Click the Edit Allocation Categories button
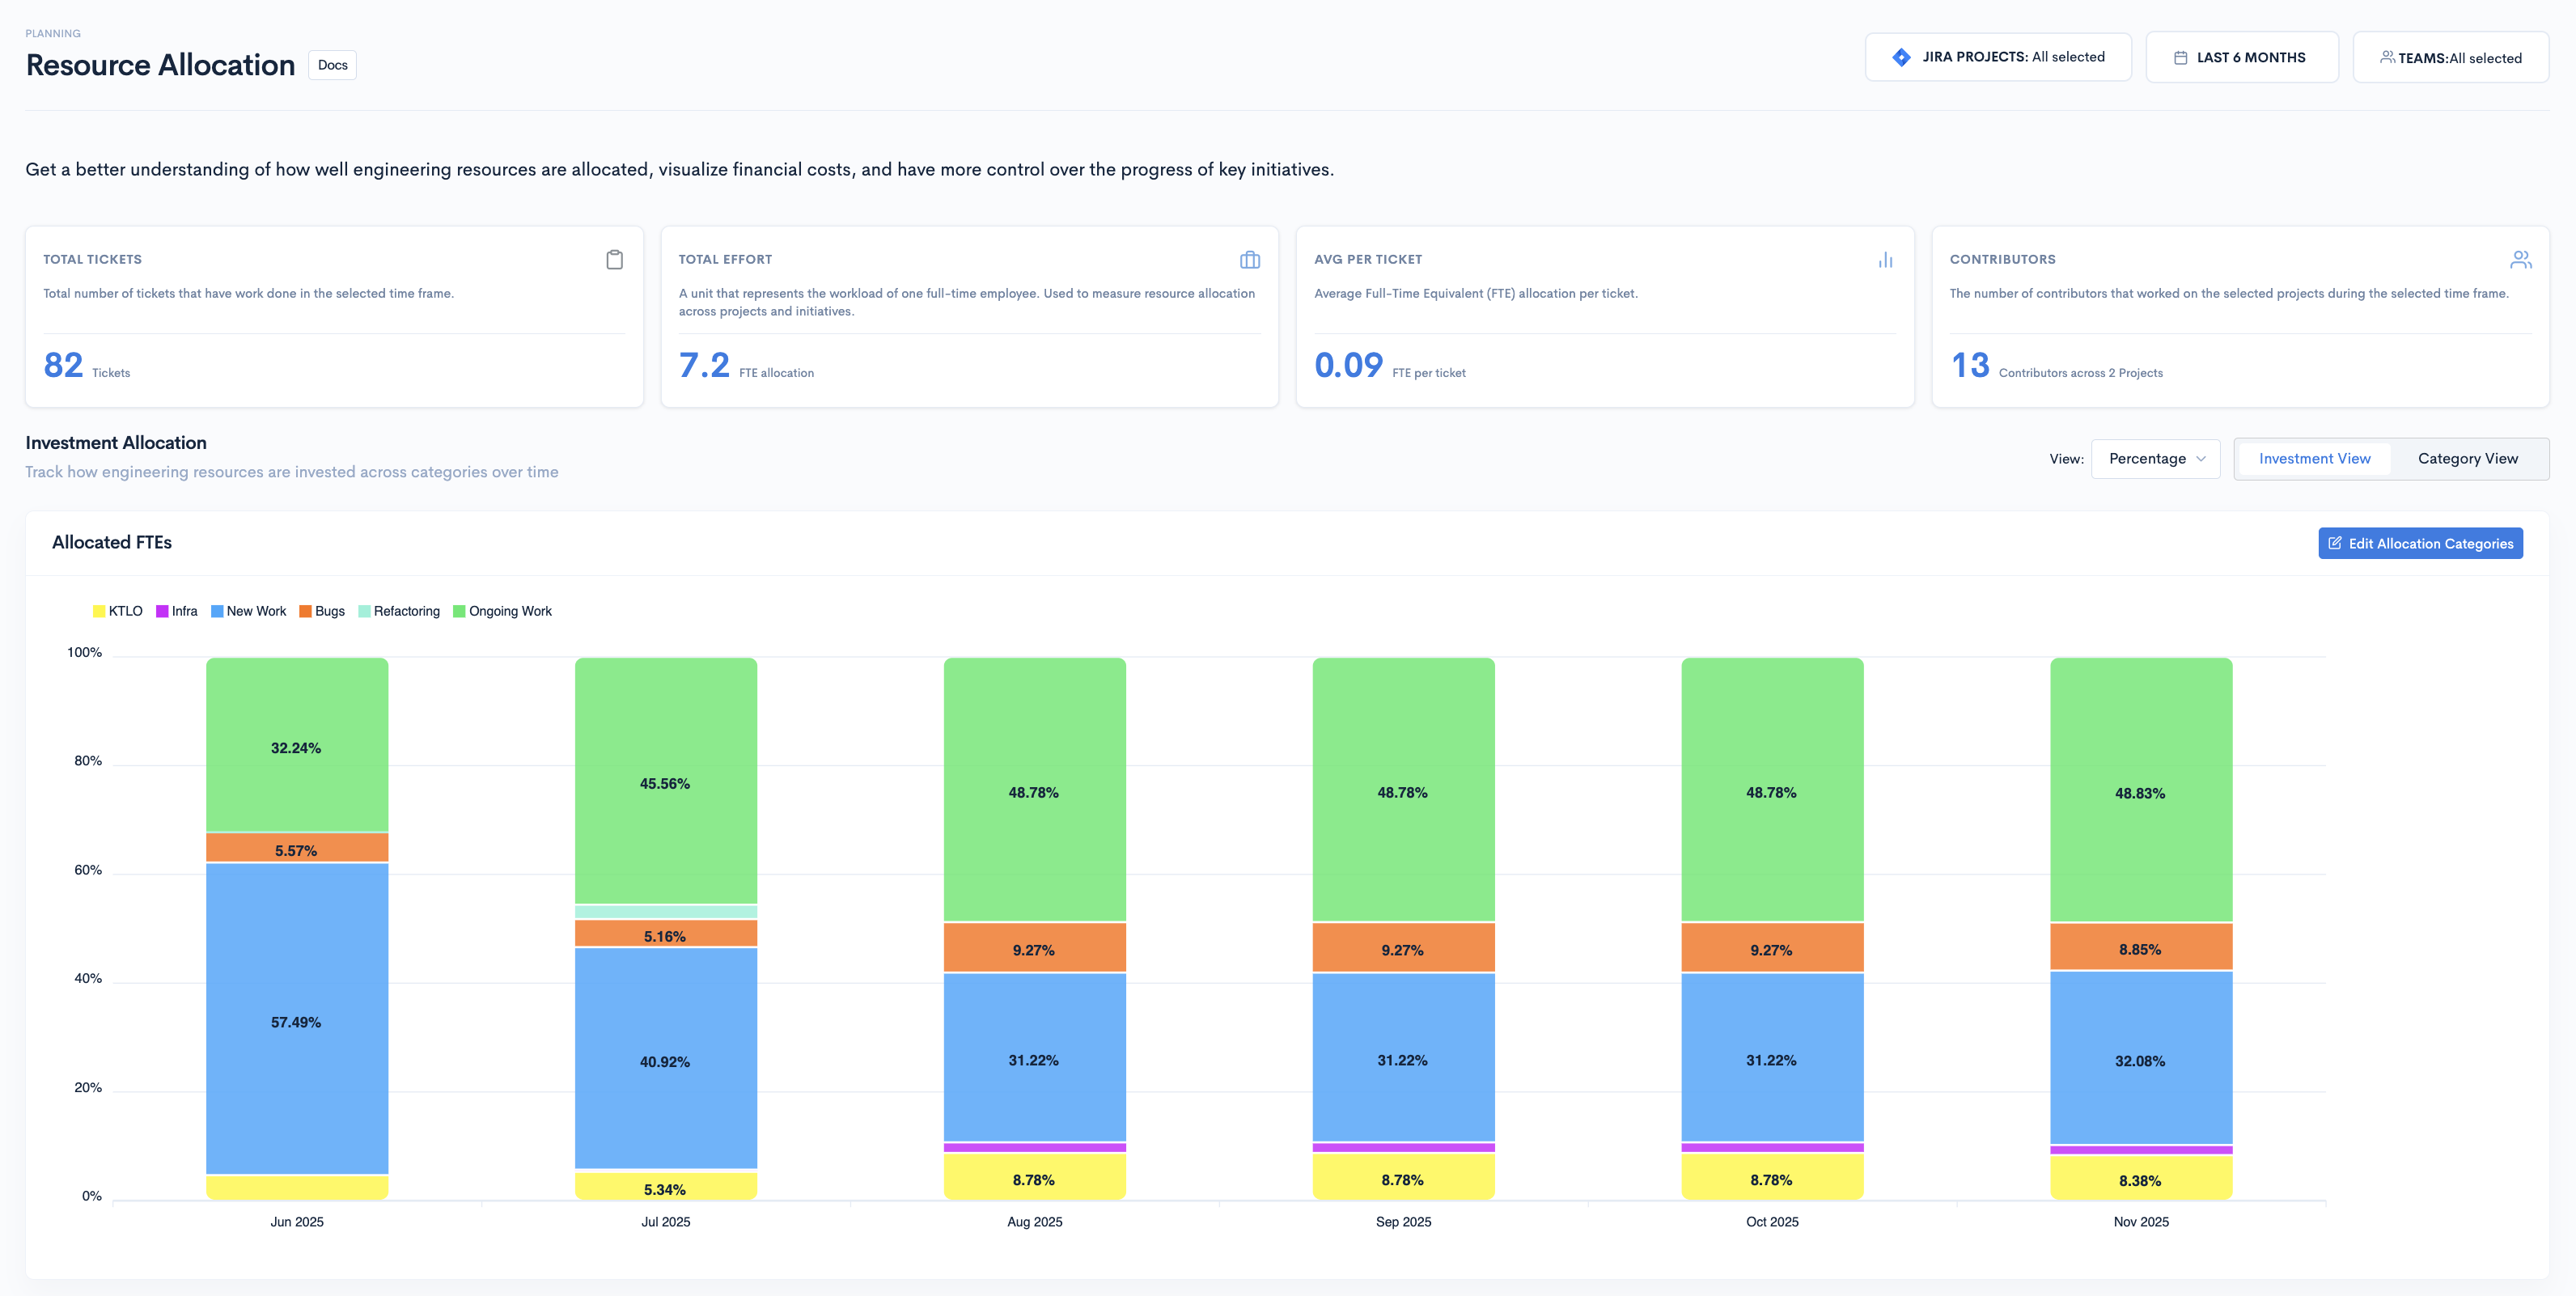The image size is (2576, 1296). tap(2419, 543)
